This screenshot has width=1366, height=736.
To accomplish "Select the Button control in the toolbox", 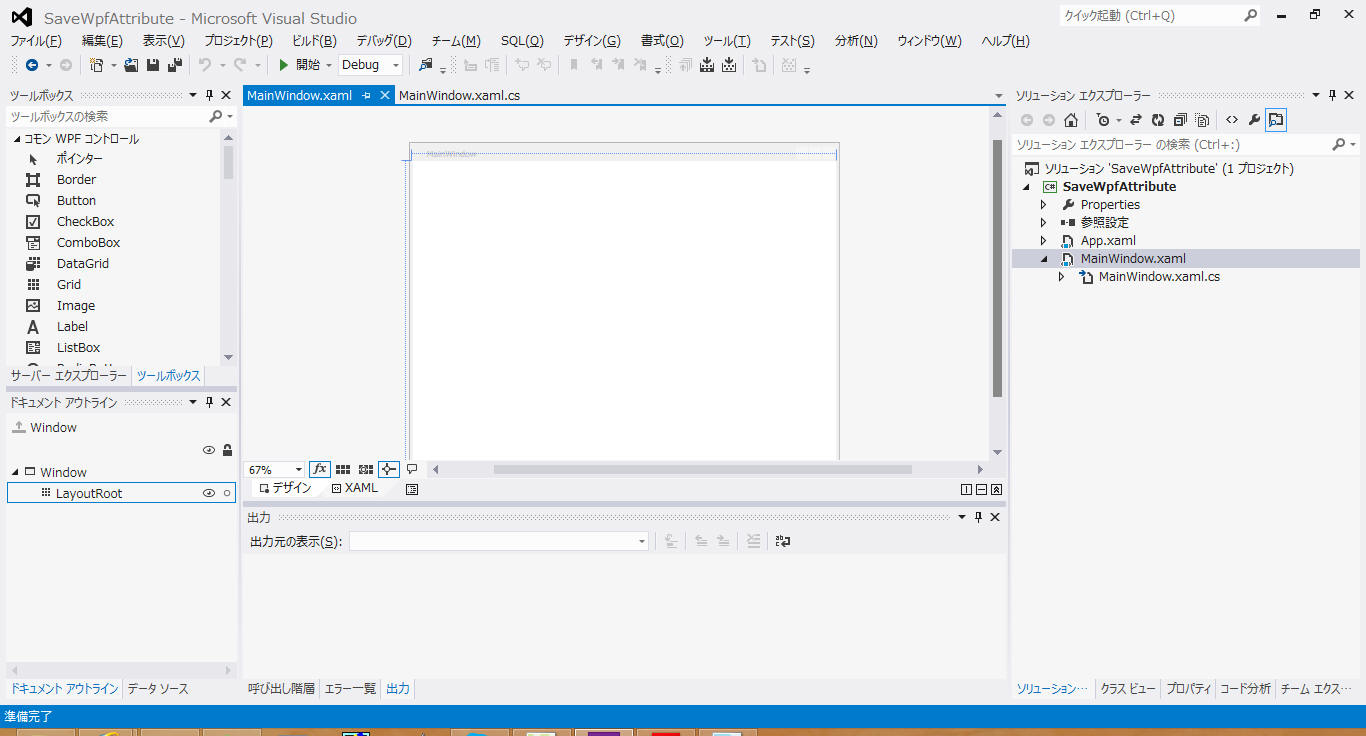I will pos(76,201).
